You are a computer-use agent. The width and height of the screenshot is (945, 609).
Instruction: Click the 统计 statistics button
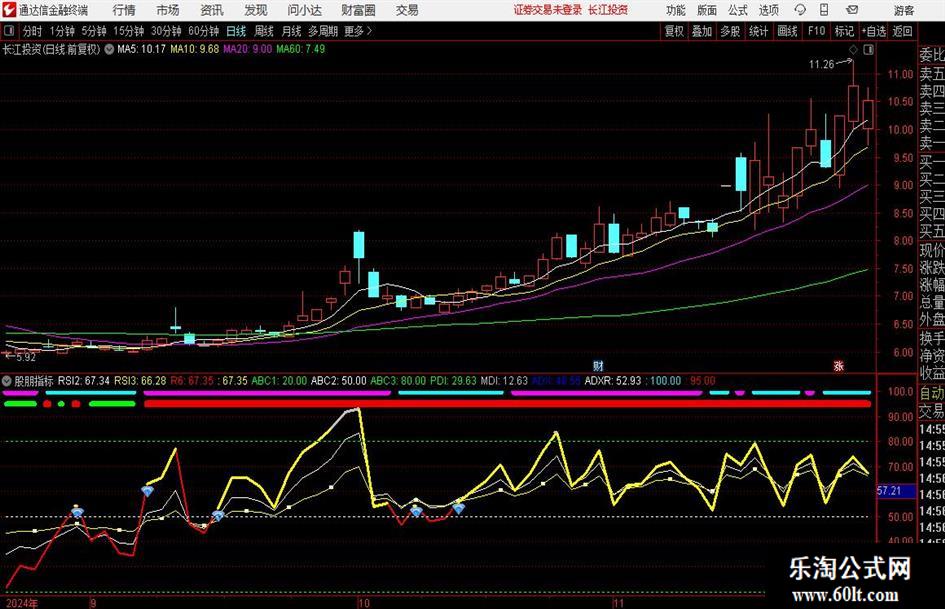click(x=758, y=31)
